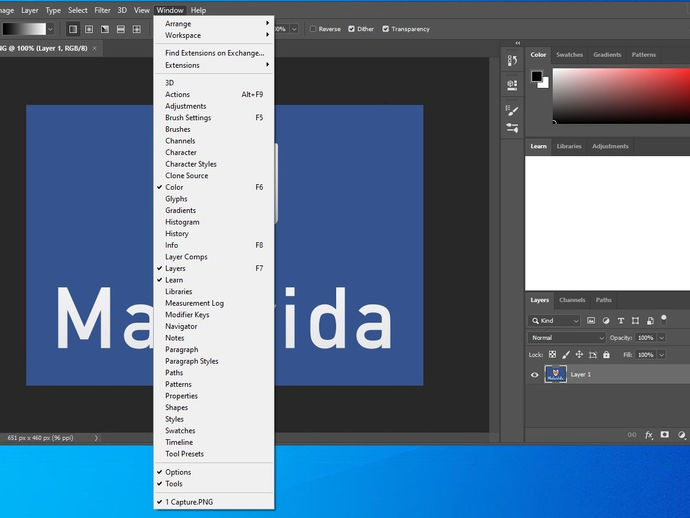Hide Layer 1 with the eye icon
The width and height of the screenshot is (690, 518).
click(535, 375)
